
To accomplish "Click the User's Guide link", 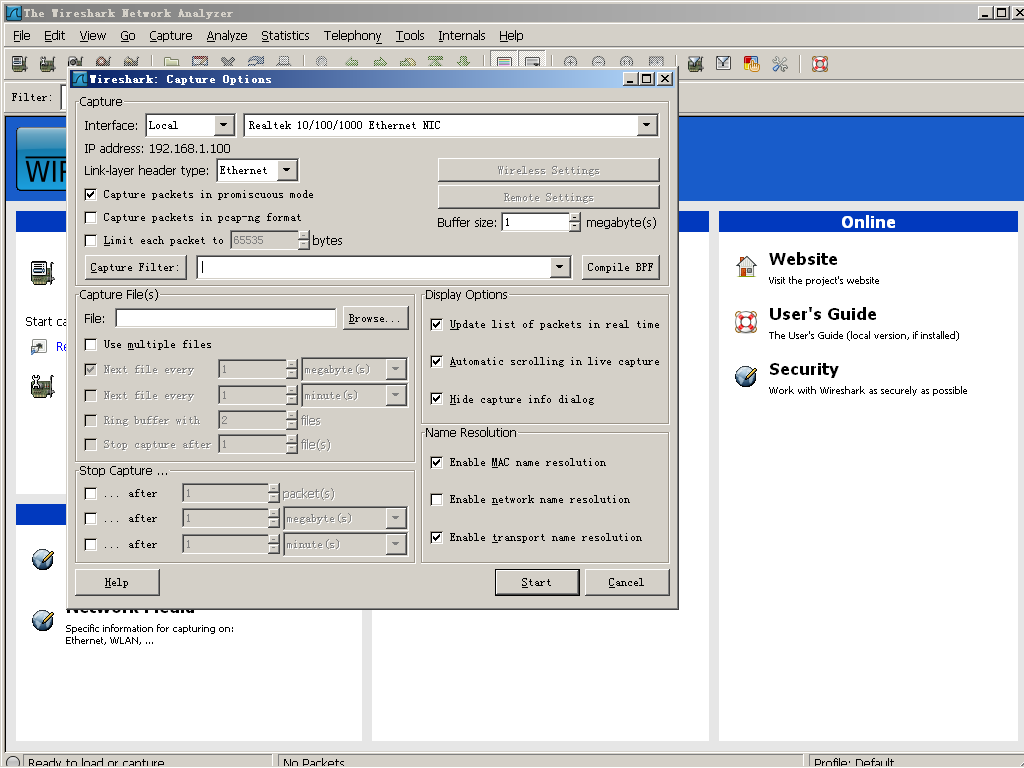I will [x=823, y=314].
